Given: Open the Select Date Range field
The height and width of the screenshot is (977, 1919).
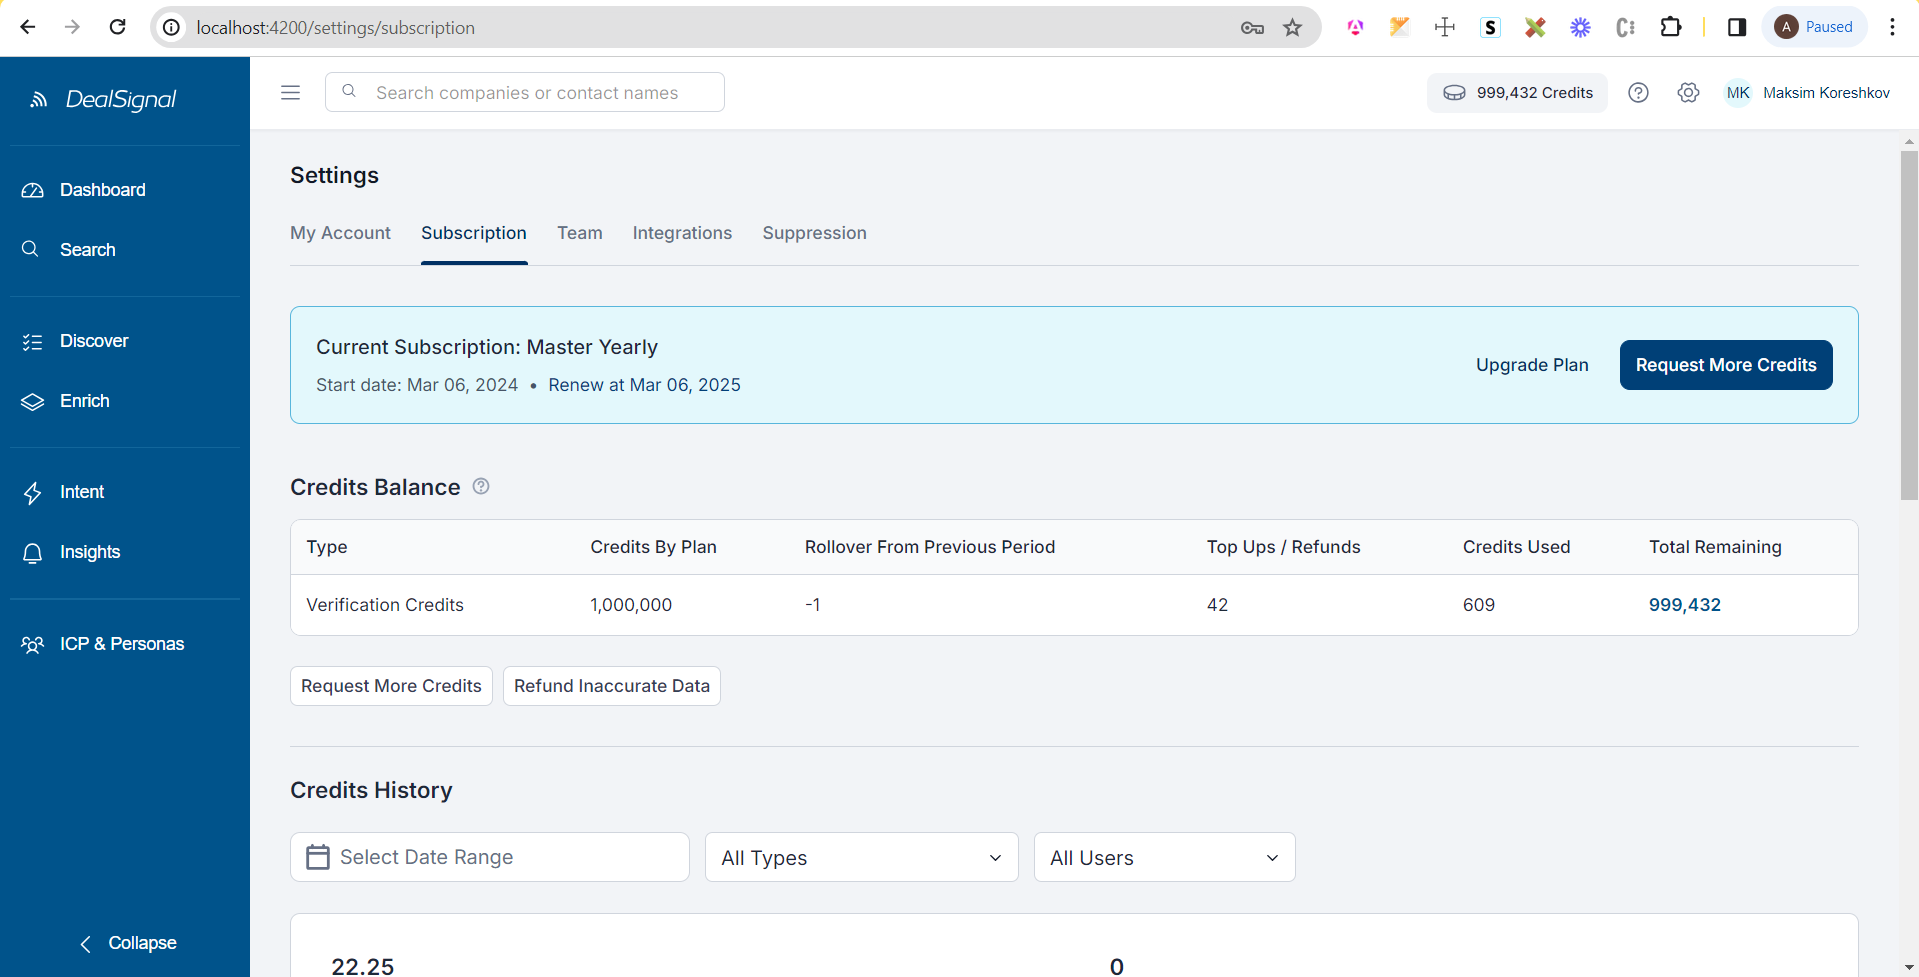Looking at the screenshot, I should (x=490, y=857).
